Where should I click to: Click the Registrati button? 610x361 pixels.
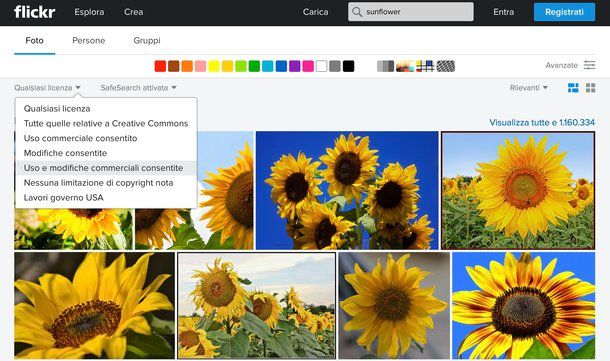pyautogui.click(x=564, y=12)
